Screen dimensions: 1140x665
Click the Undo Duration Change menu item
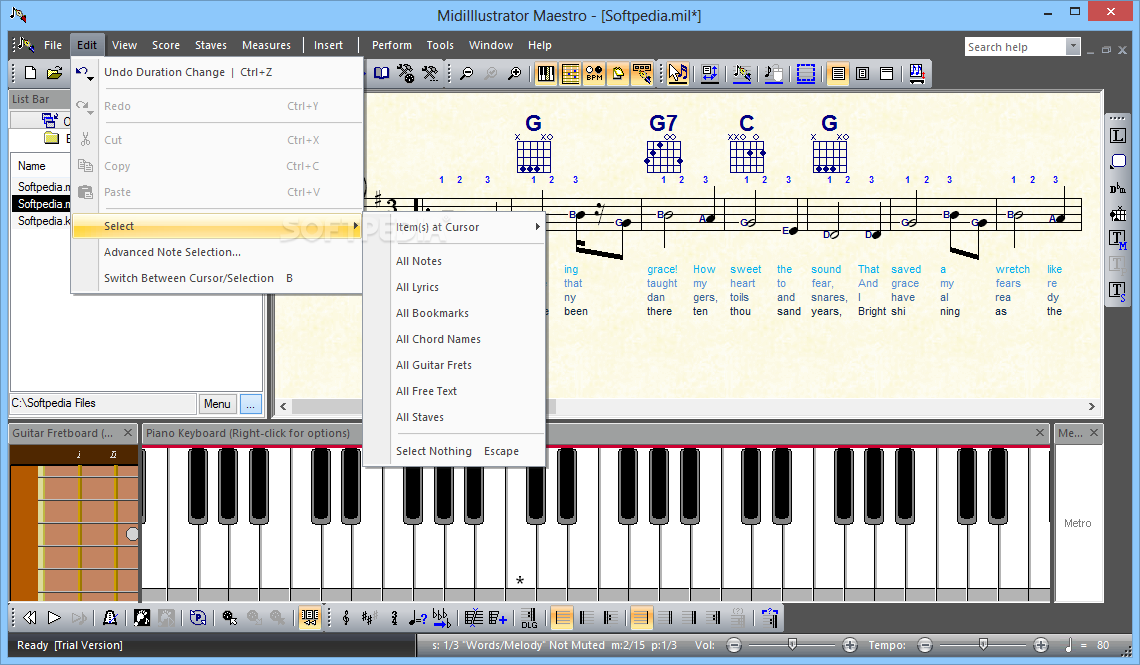(218, 72)
